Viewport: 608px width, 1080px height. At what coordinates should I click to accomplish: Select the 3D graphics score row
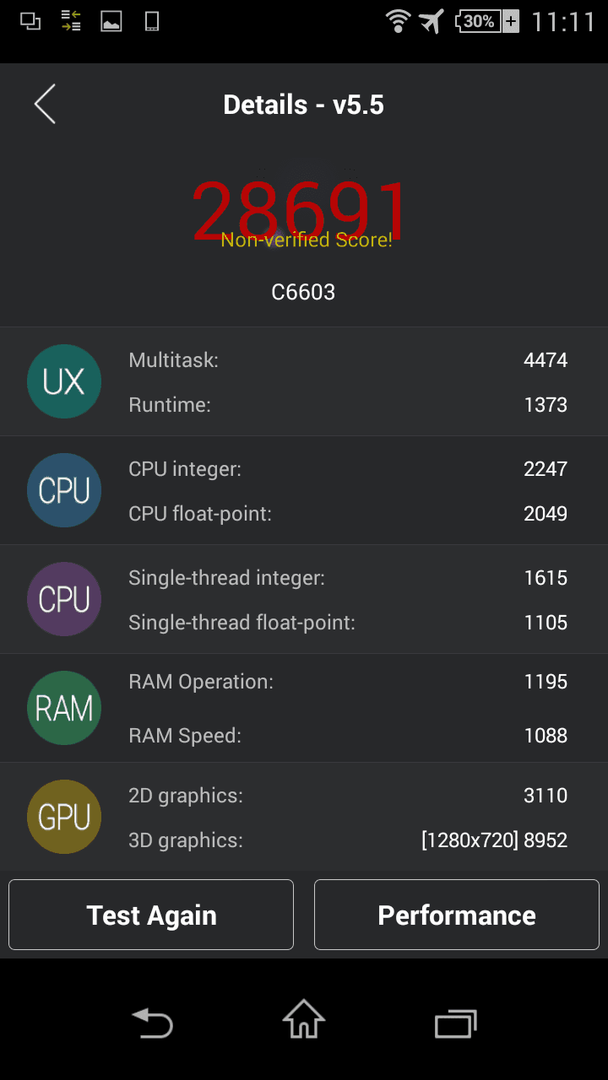coord(348,840)
